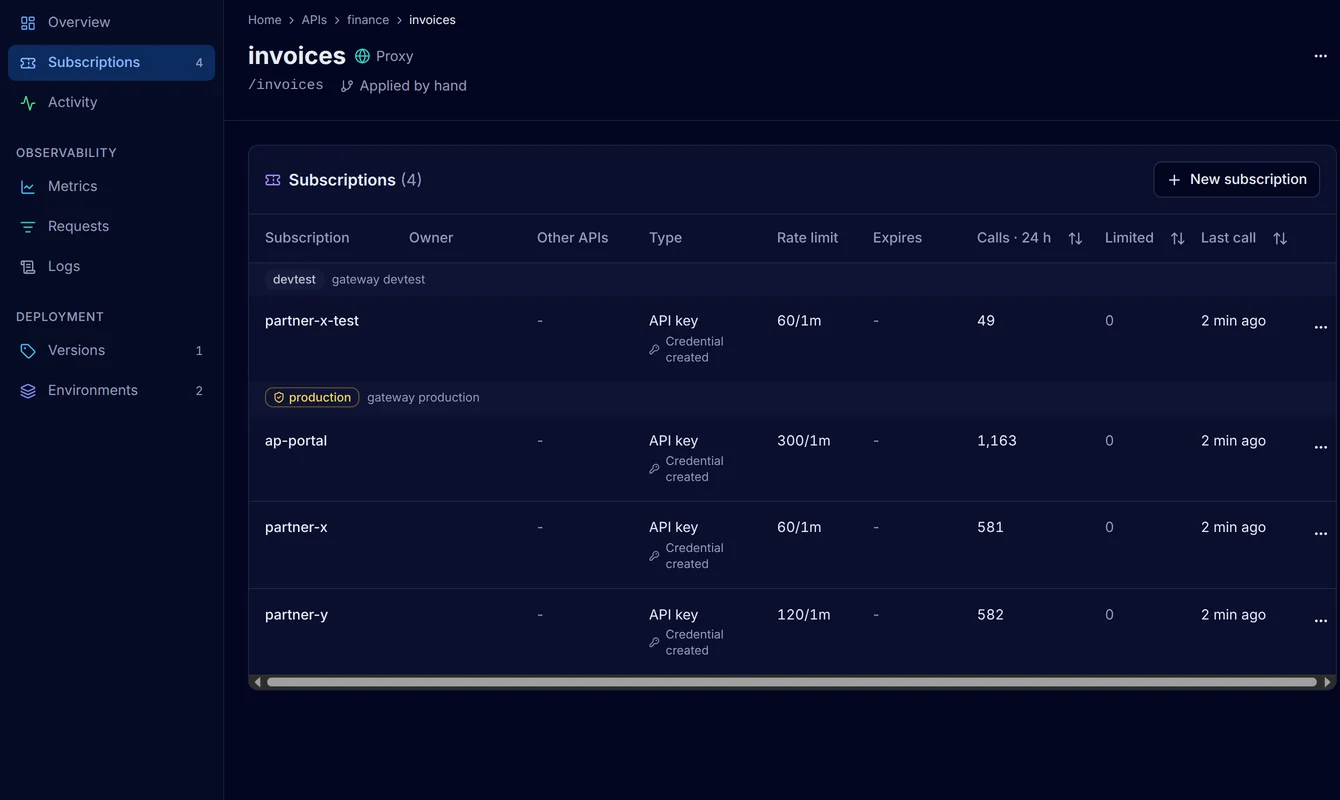
Task: Open row actions for partner-x-test
Action: 1320,327
